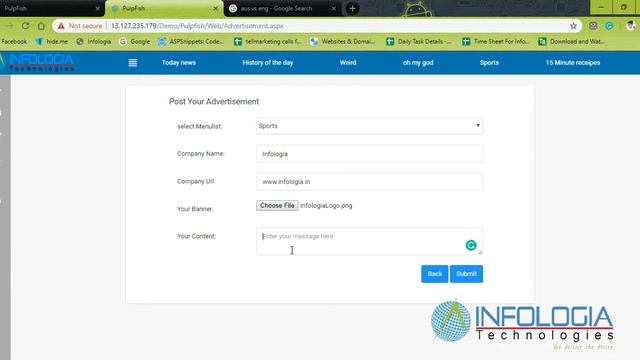The width and height of the screenshot is (640, 360).
Task: Go to the Sports menu item
Action: (489, 63)
